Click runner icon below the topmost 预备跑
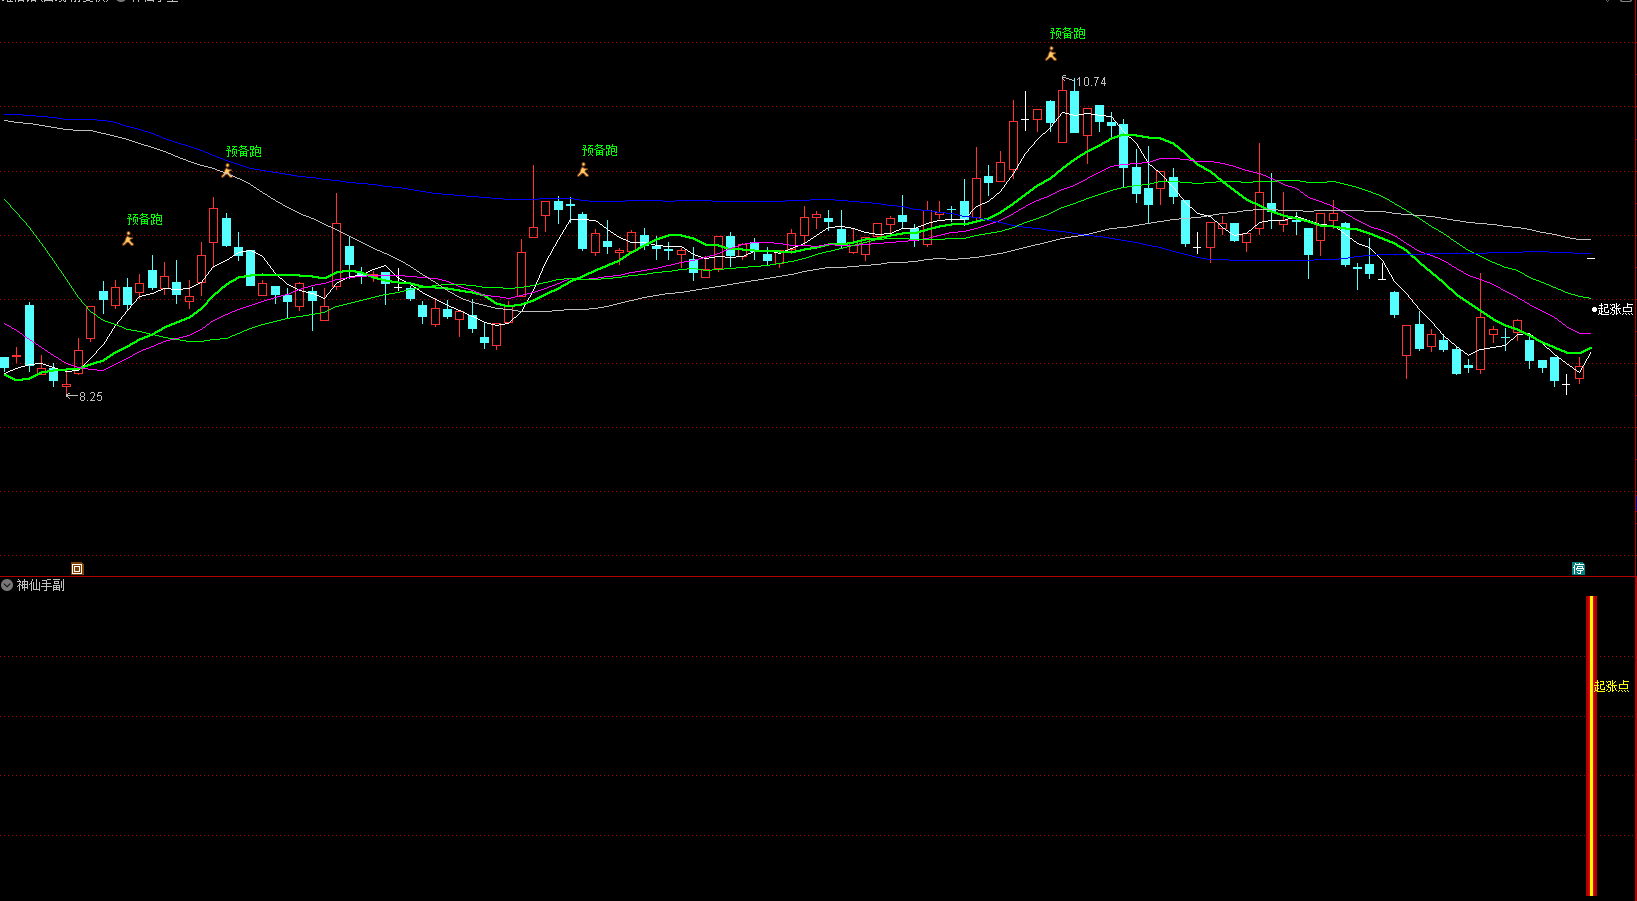Viewport: 1637px width, 901px height. point(1051,54)
